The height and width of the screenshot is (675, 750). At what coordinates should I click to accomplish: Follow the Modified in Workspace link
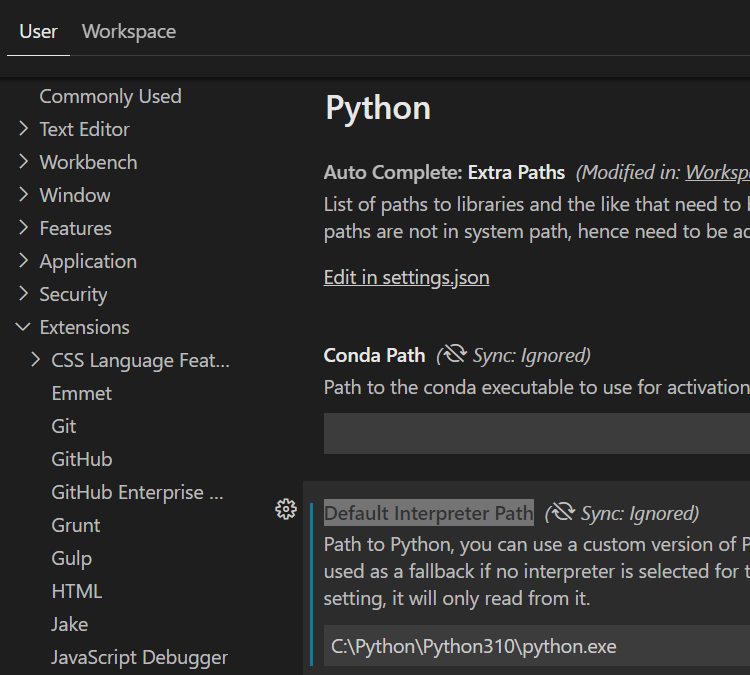(x=717, y=172)
